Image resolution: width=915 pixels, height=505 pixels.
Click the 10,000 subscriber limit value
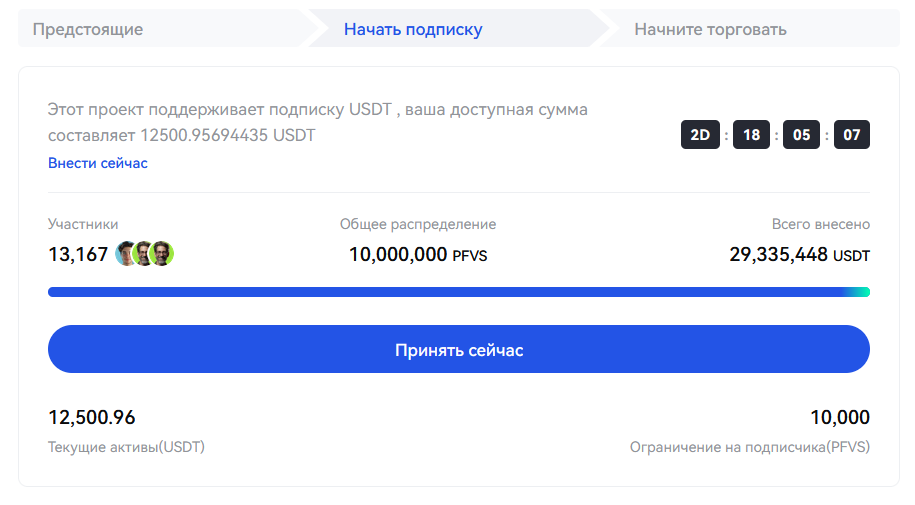coord(840,418)
